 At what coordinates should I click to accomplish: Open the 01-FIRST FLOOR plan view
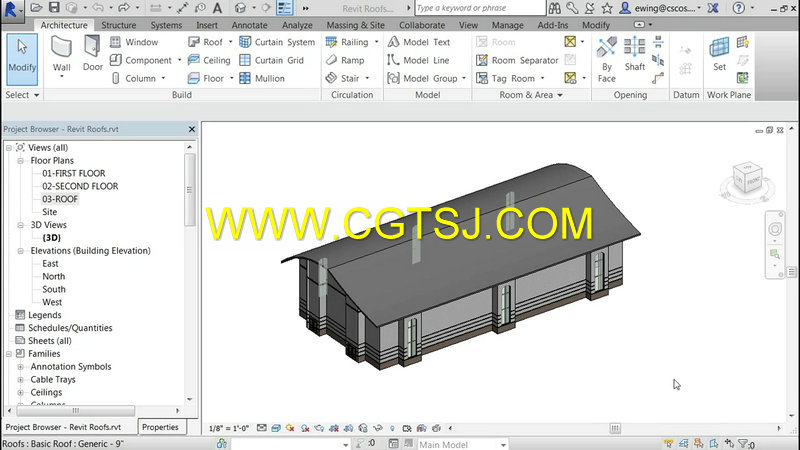[x=73, y=173]
